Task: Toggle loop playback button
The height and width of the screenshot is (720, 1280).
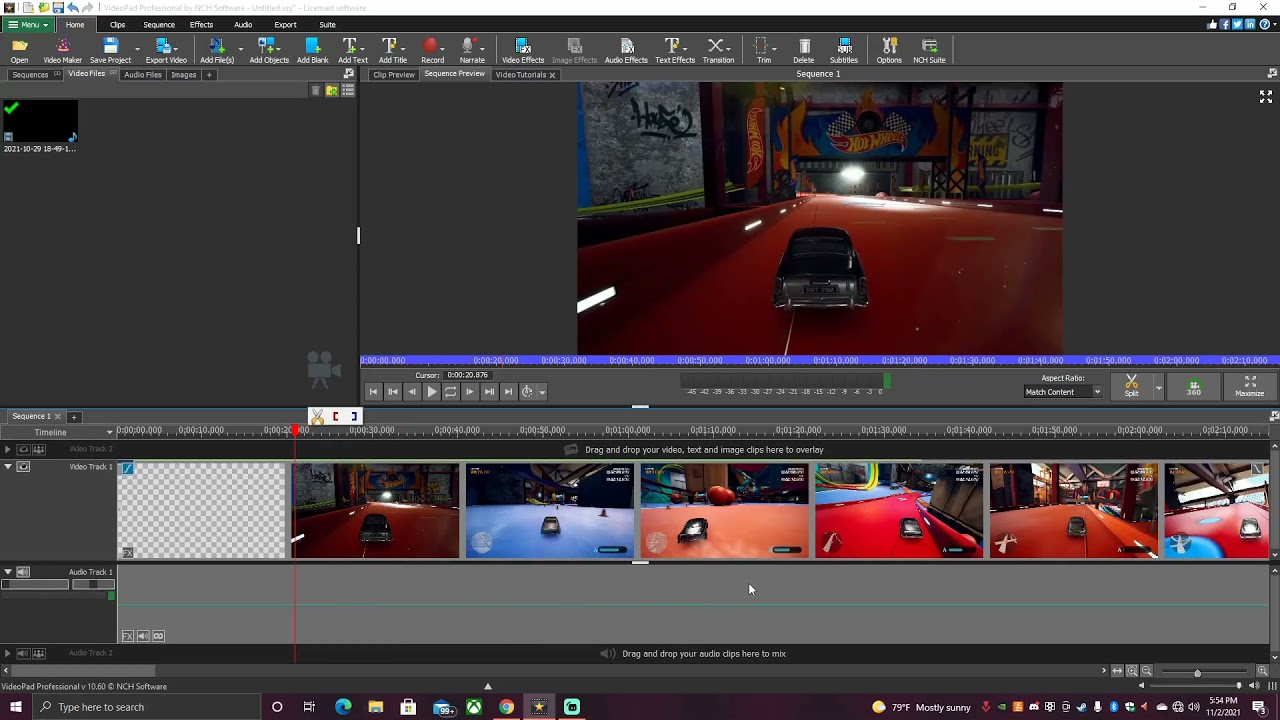Action: click(x=450, y=392)
